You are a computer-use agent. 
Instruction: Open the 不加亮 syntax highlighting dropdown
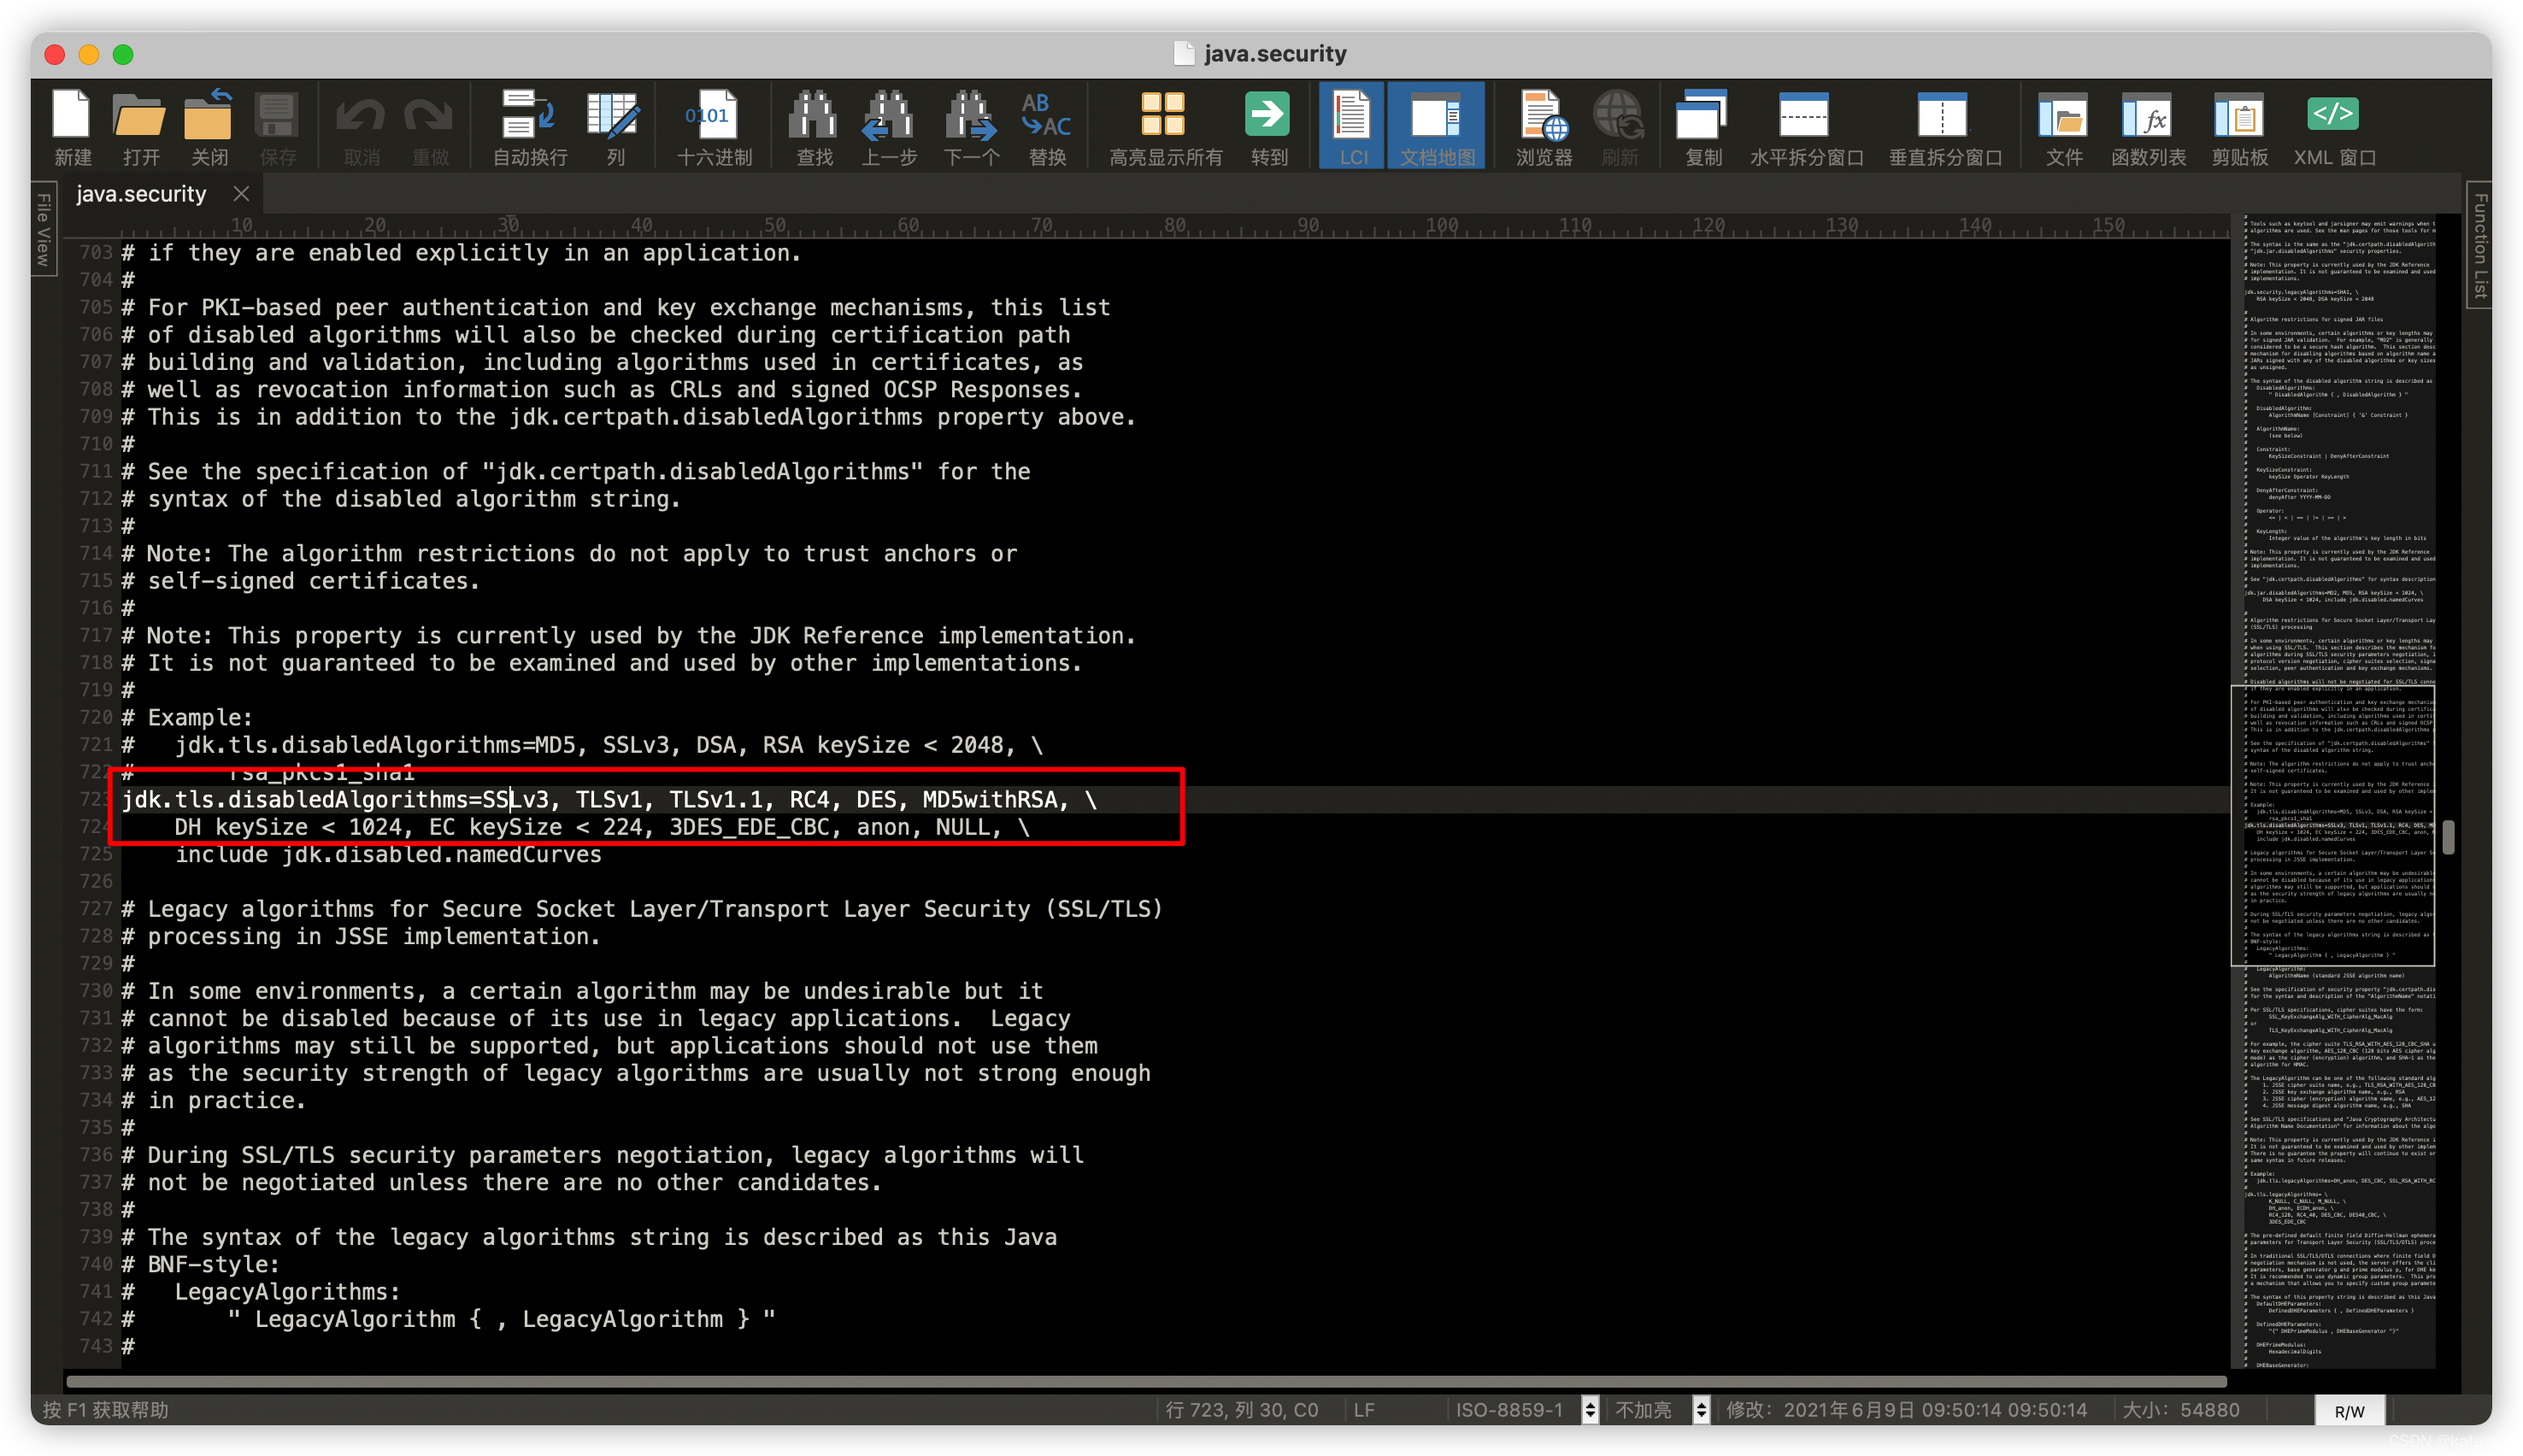pos(1701,1410)
